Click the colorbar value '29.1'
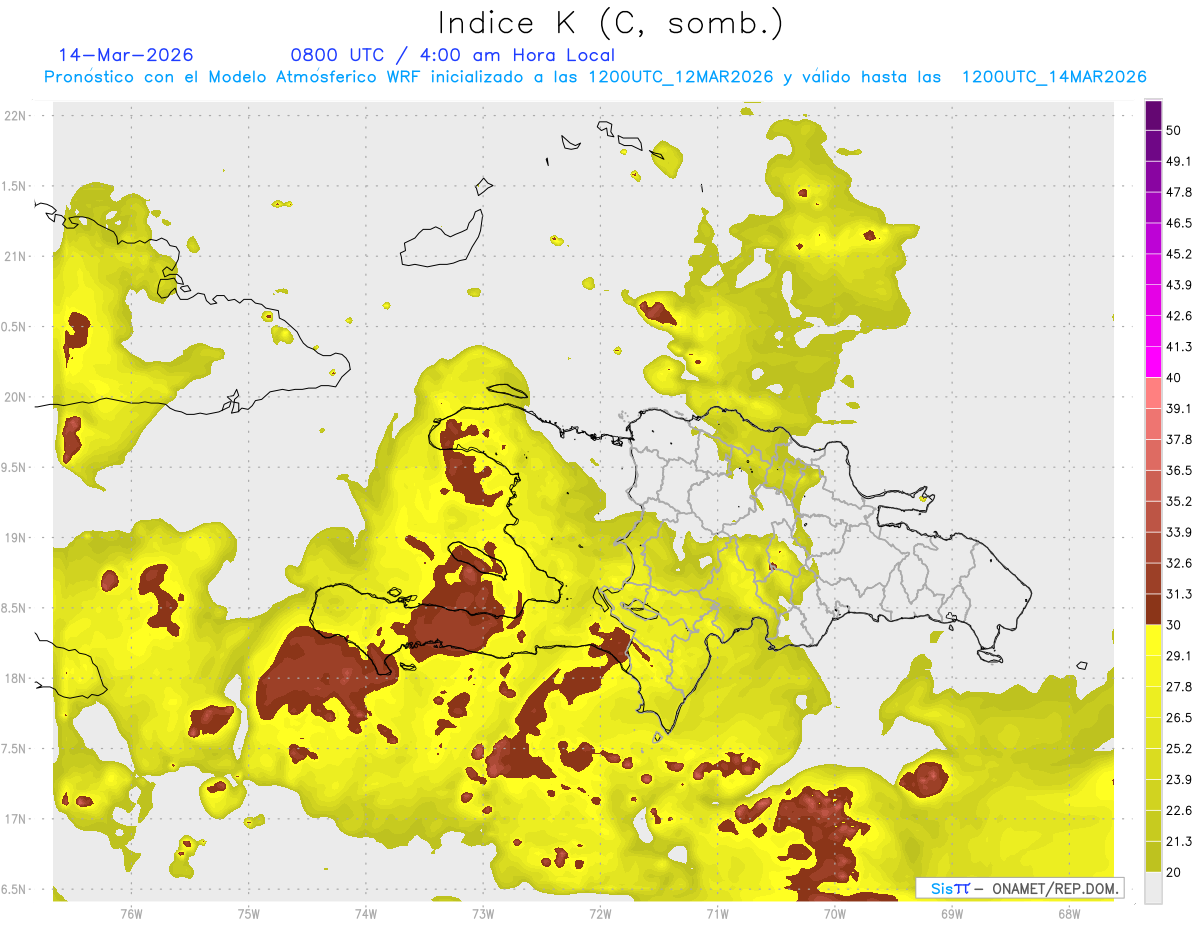The image size is (1200, 927). pos(1179,657)
